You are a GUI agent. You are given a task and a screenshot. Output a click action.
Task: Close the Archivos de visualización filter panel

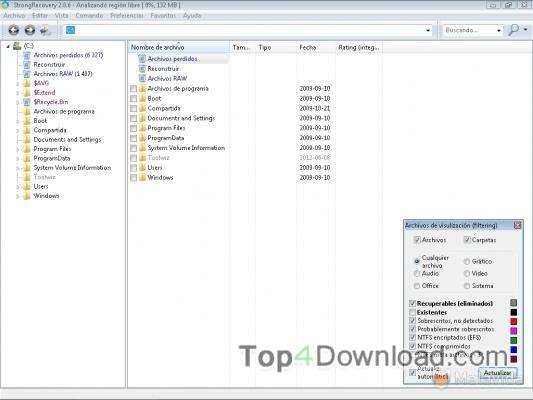(517, 225)
